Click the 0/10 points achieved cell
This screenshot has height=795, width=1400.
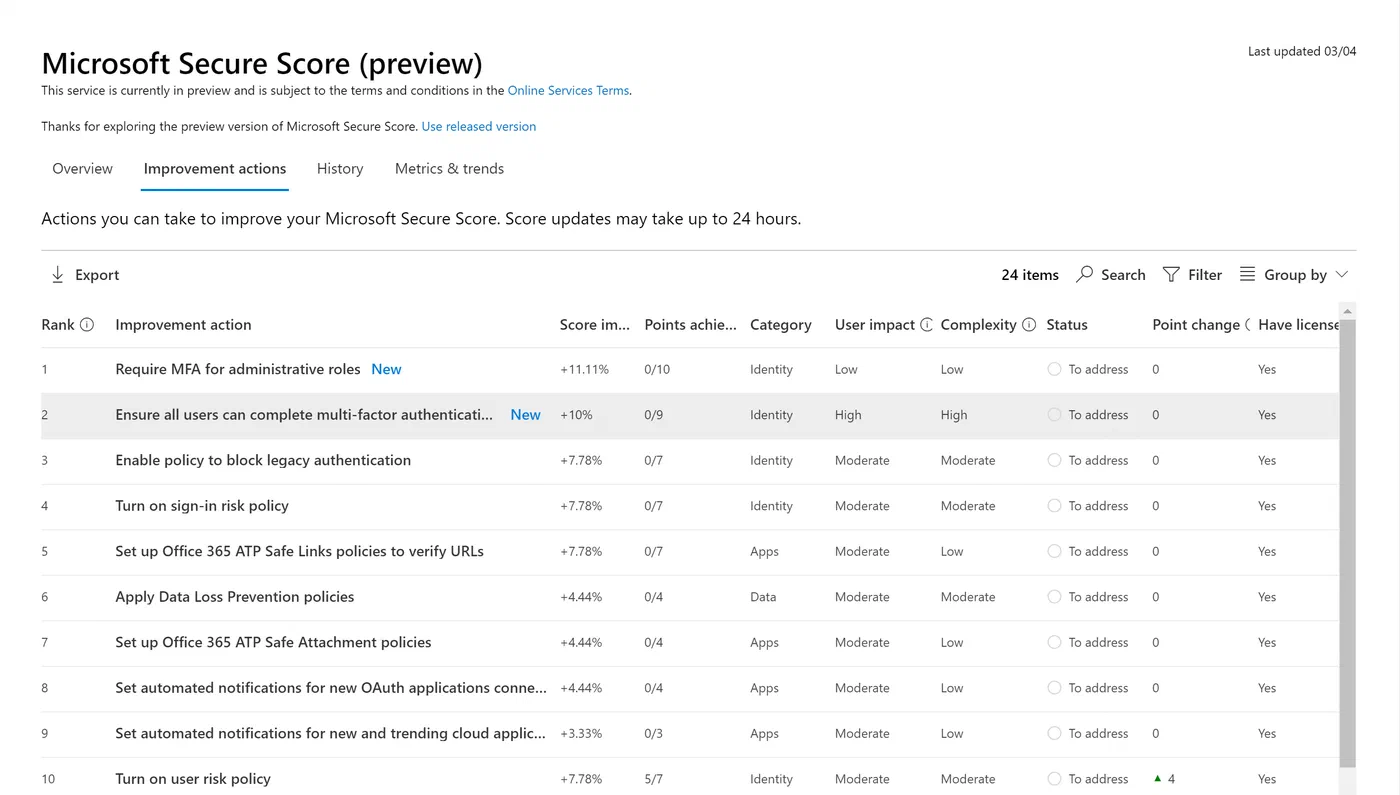click(657, 369)
